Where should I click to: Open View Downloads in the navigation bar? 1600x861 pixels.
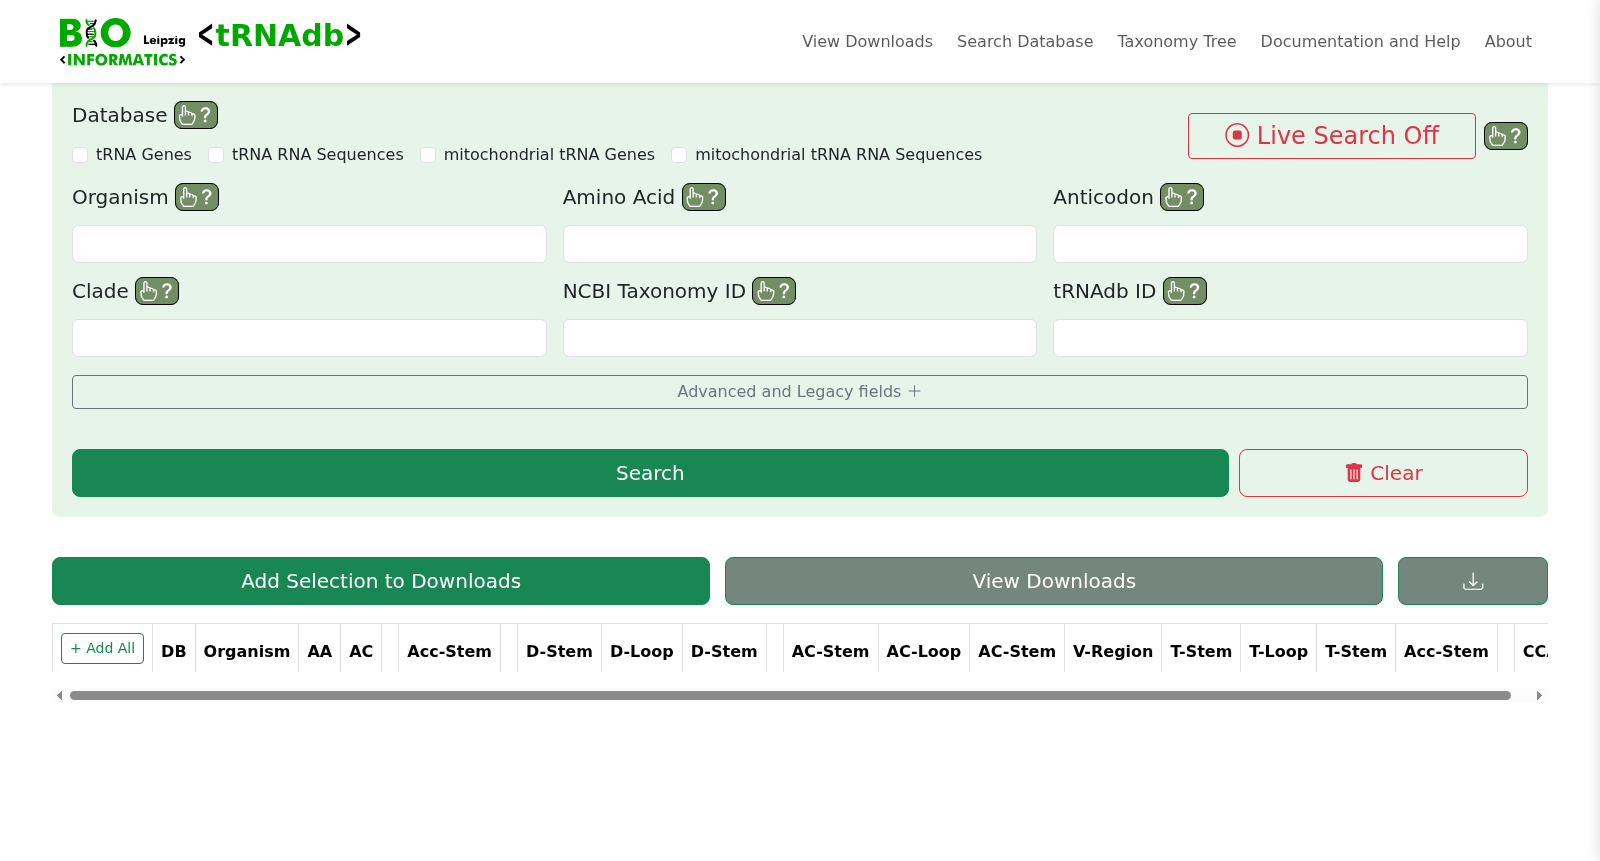coord(867,41)
